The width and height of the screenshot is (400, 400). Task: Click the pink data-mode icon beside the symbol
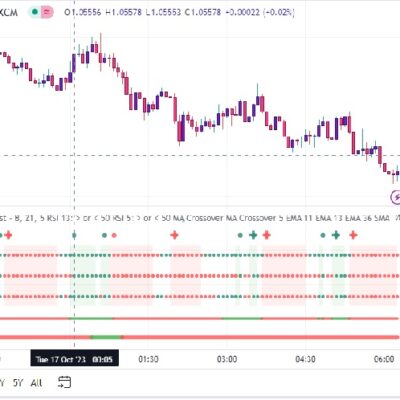47,12
